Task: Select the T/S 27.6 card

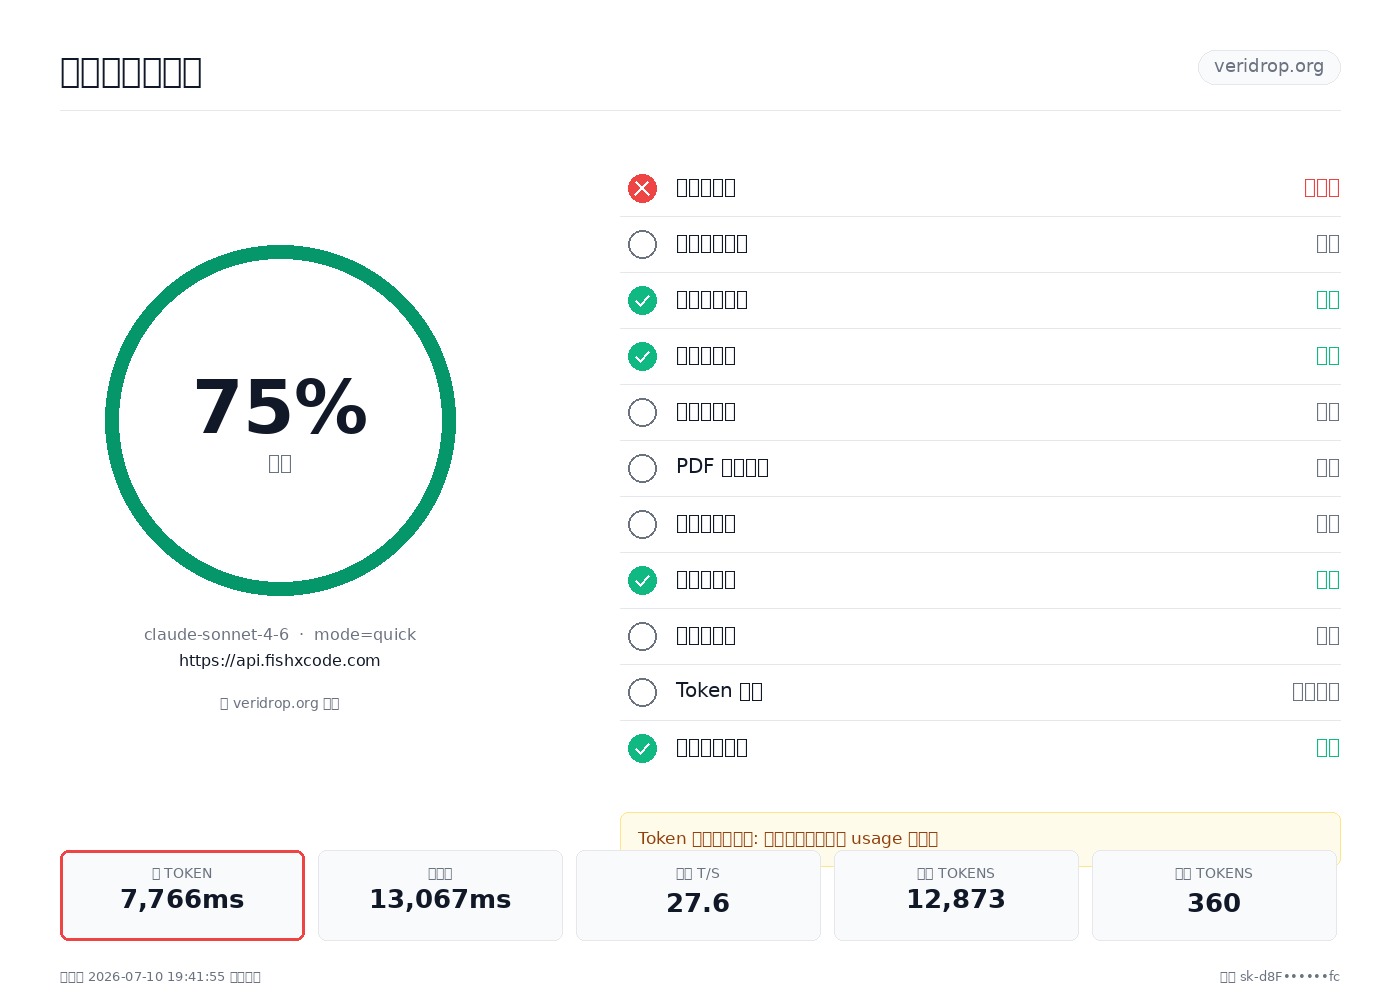Action: point(698,895)
